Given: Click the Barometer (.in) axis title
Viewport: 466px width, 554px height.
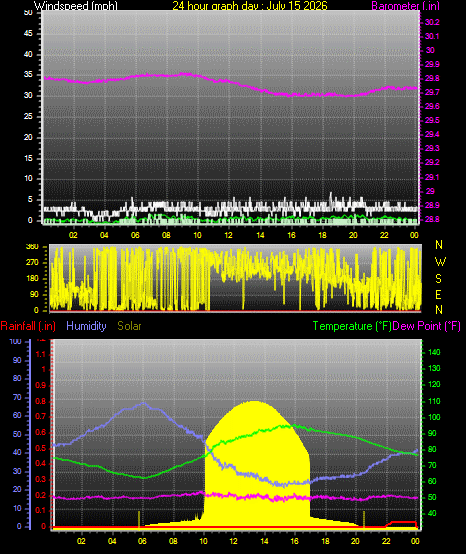Looking at the screenshot, I should pyautogui.click(x=405, y=5).
